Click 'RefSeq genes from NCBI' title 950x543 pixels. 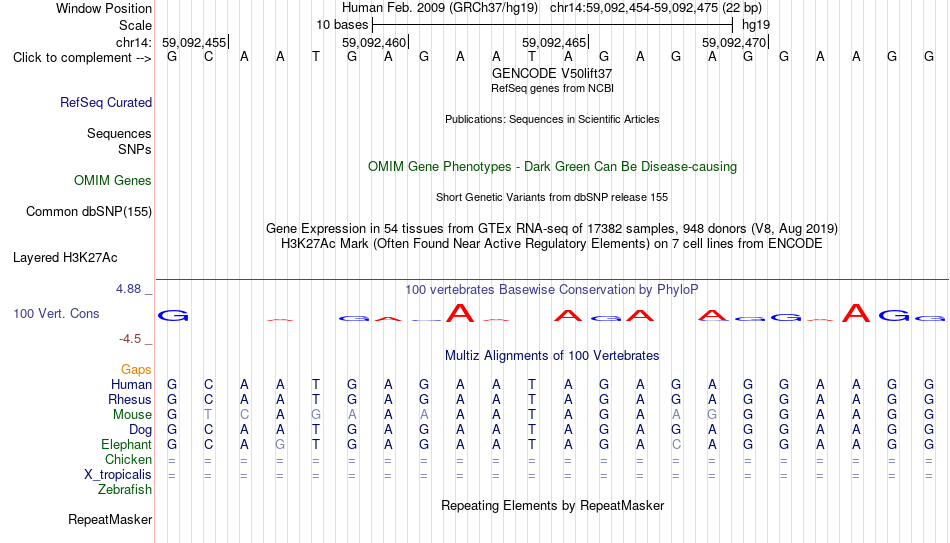pos(552,88)
